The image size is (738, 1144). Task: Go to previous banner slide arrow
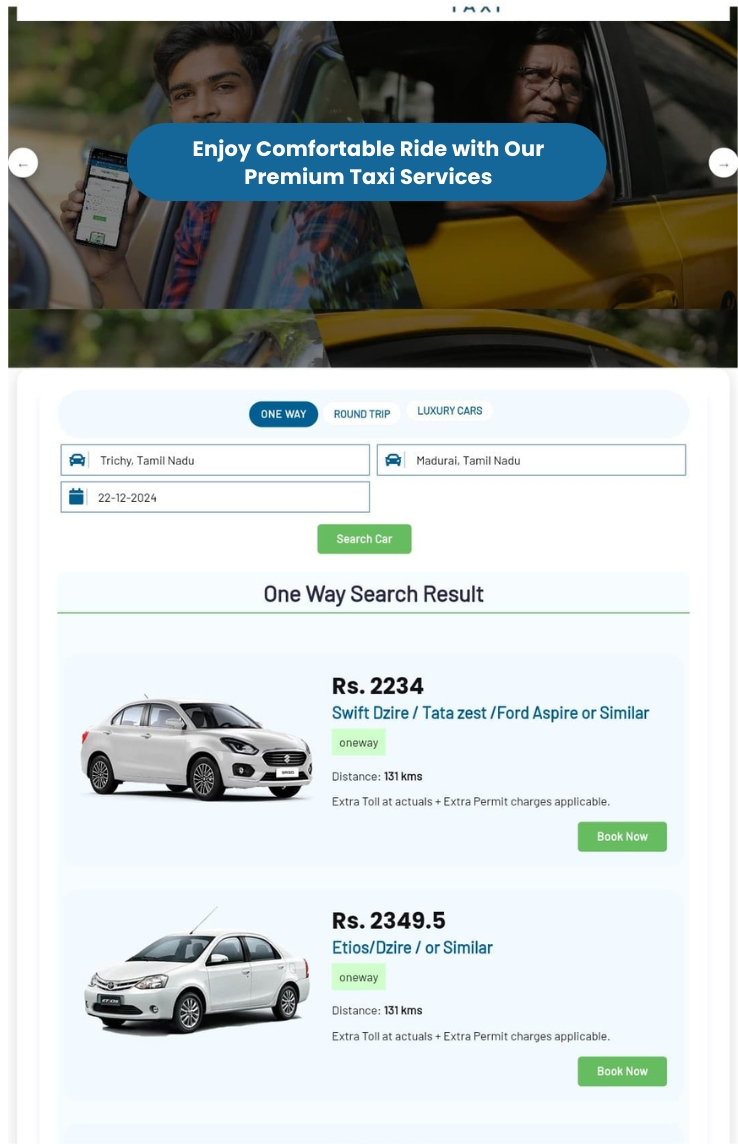point(23,163)
